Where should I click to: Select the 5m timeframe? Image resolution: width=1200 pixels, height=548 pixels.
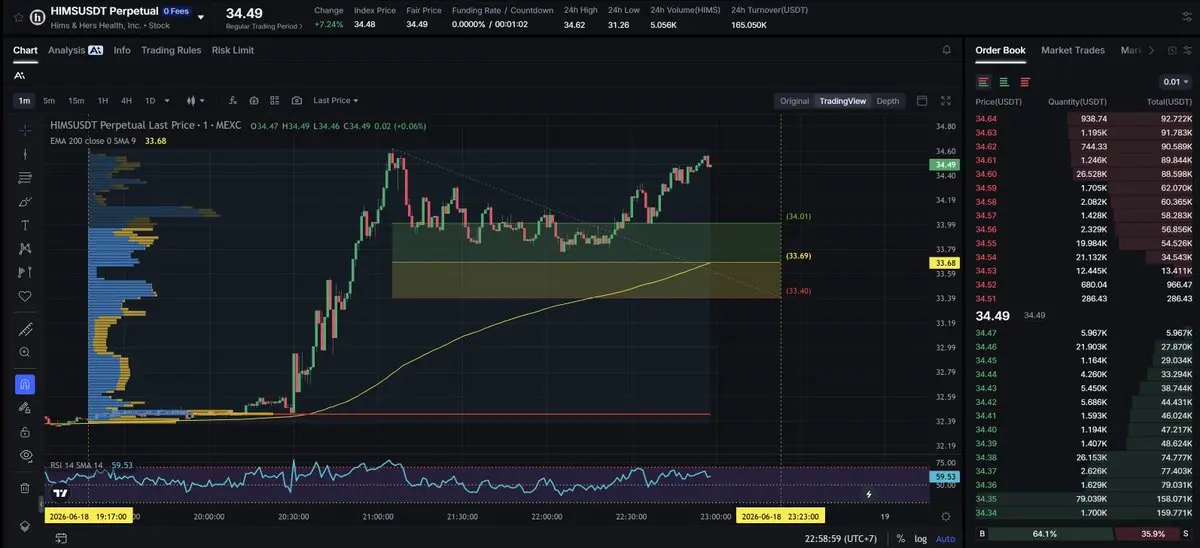click(x=49, y=100)
